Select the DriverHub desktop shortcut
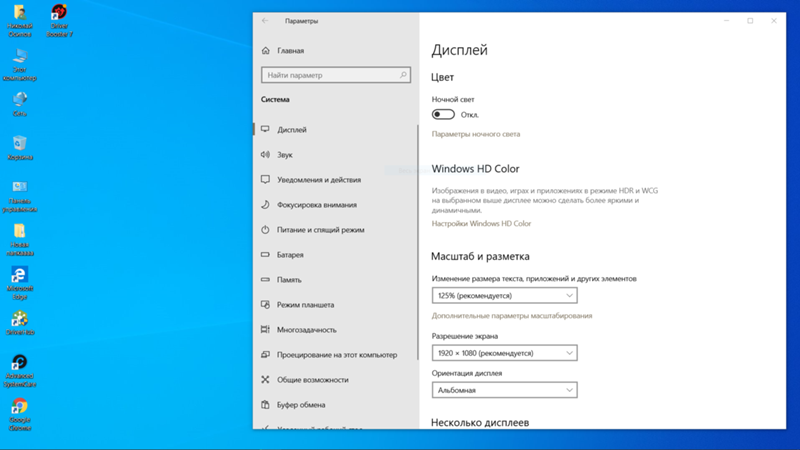Screen dimensions: 800x450 (20, 323)
